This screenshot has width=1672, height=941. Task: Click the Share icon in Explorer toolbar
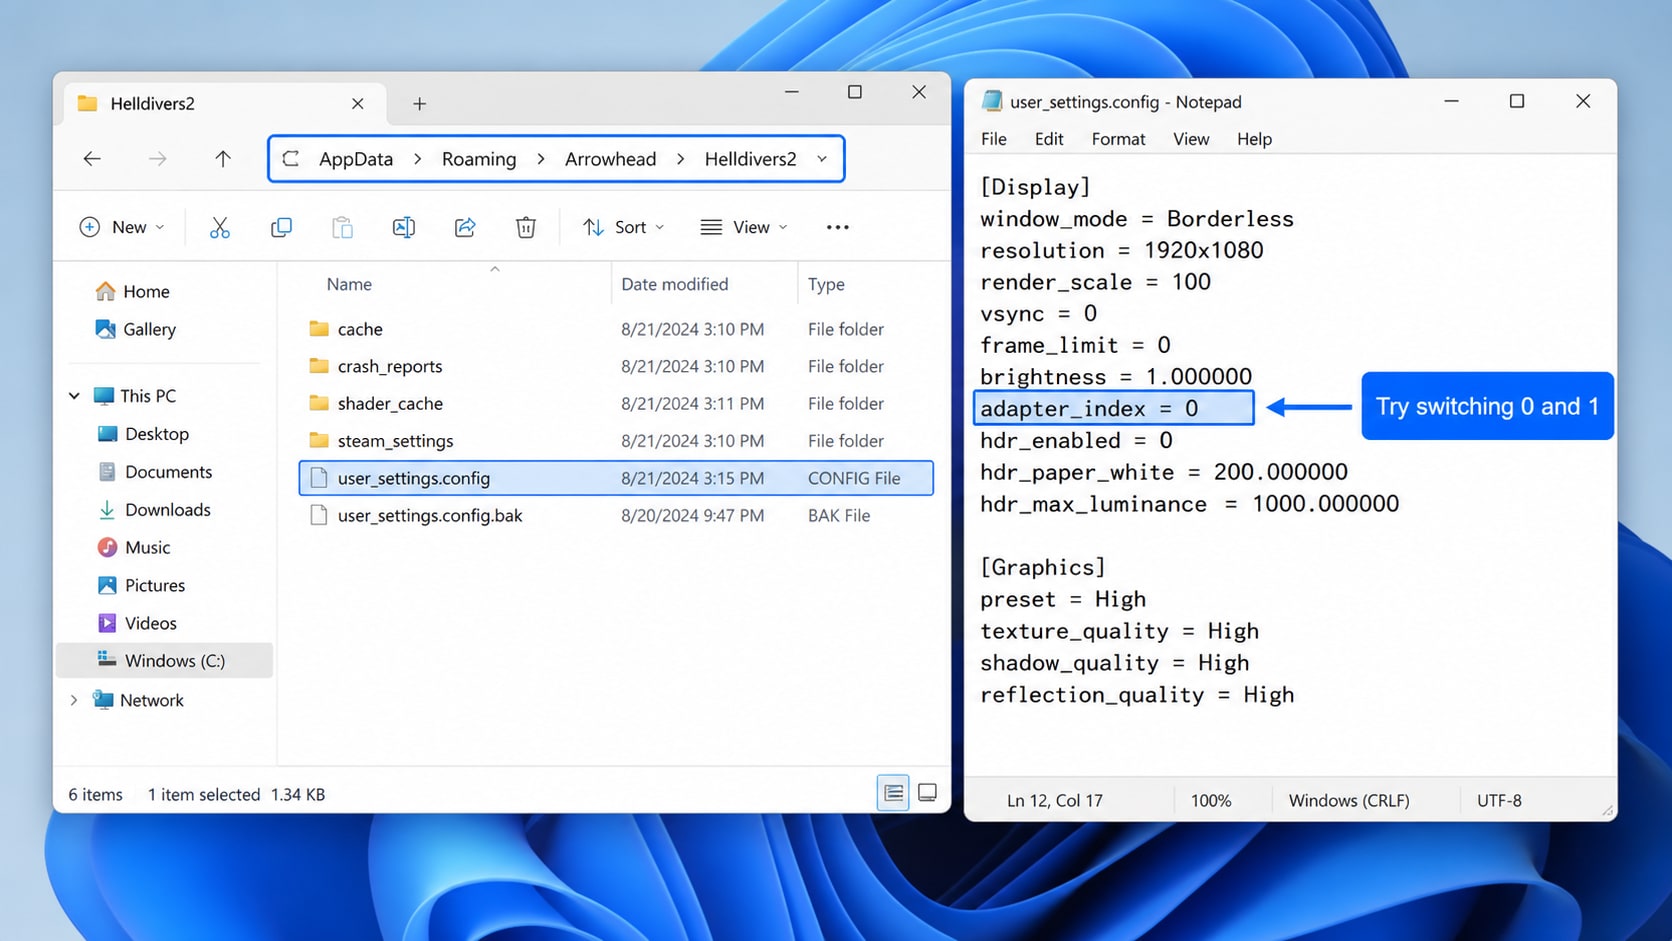[x=465, y=228]
